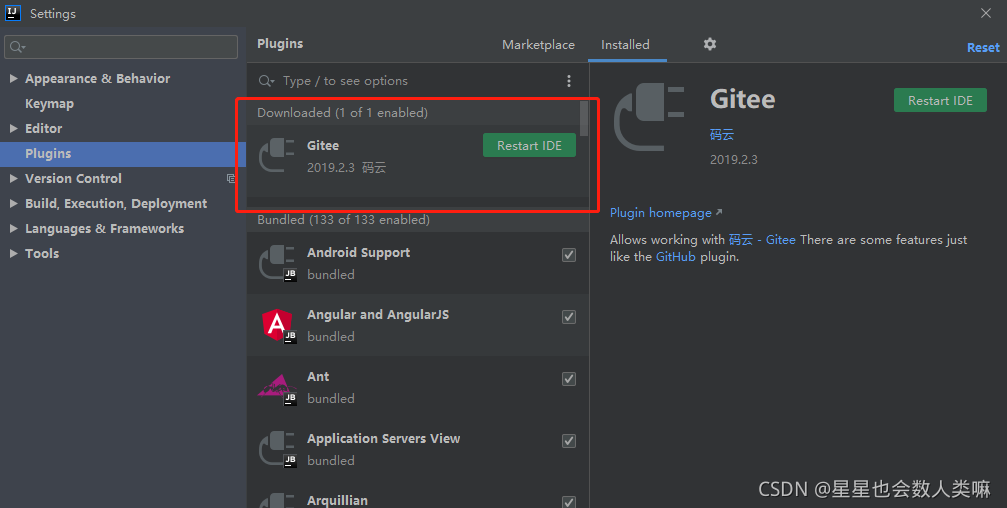The width and height of the screenshot is (1007, 508).
Task: Click the settings search input field
Action: tap(121, 47)
